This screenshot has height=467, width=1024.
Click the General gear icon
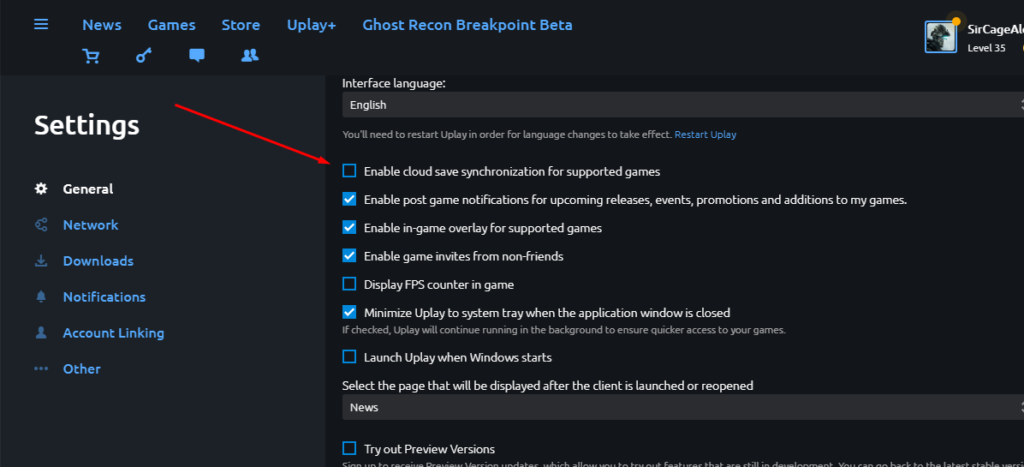click(41, 189)
